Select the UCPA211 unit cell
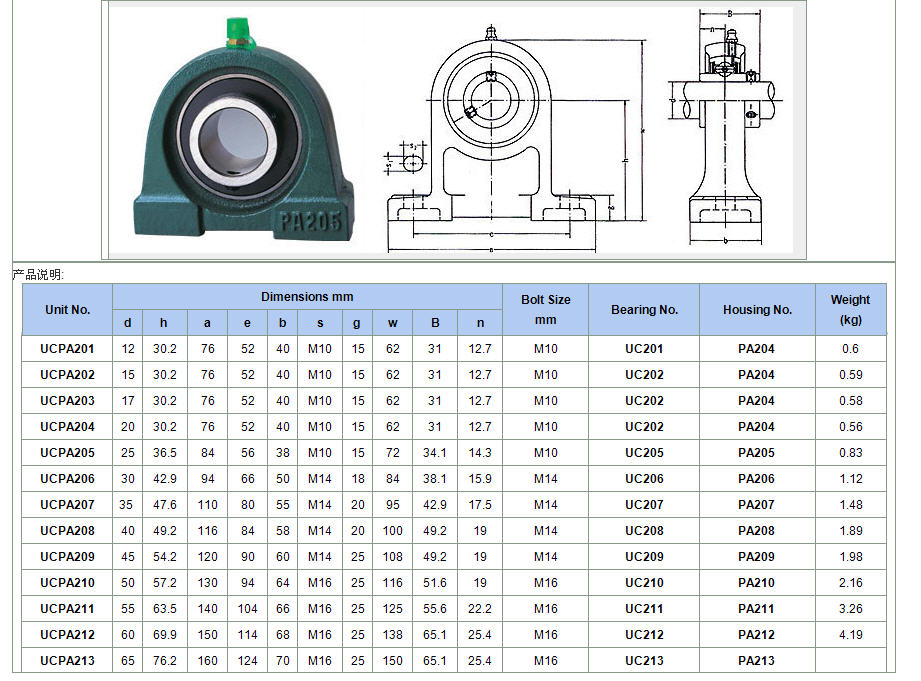 coord(68,608)
